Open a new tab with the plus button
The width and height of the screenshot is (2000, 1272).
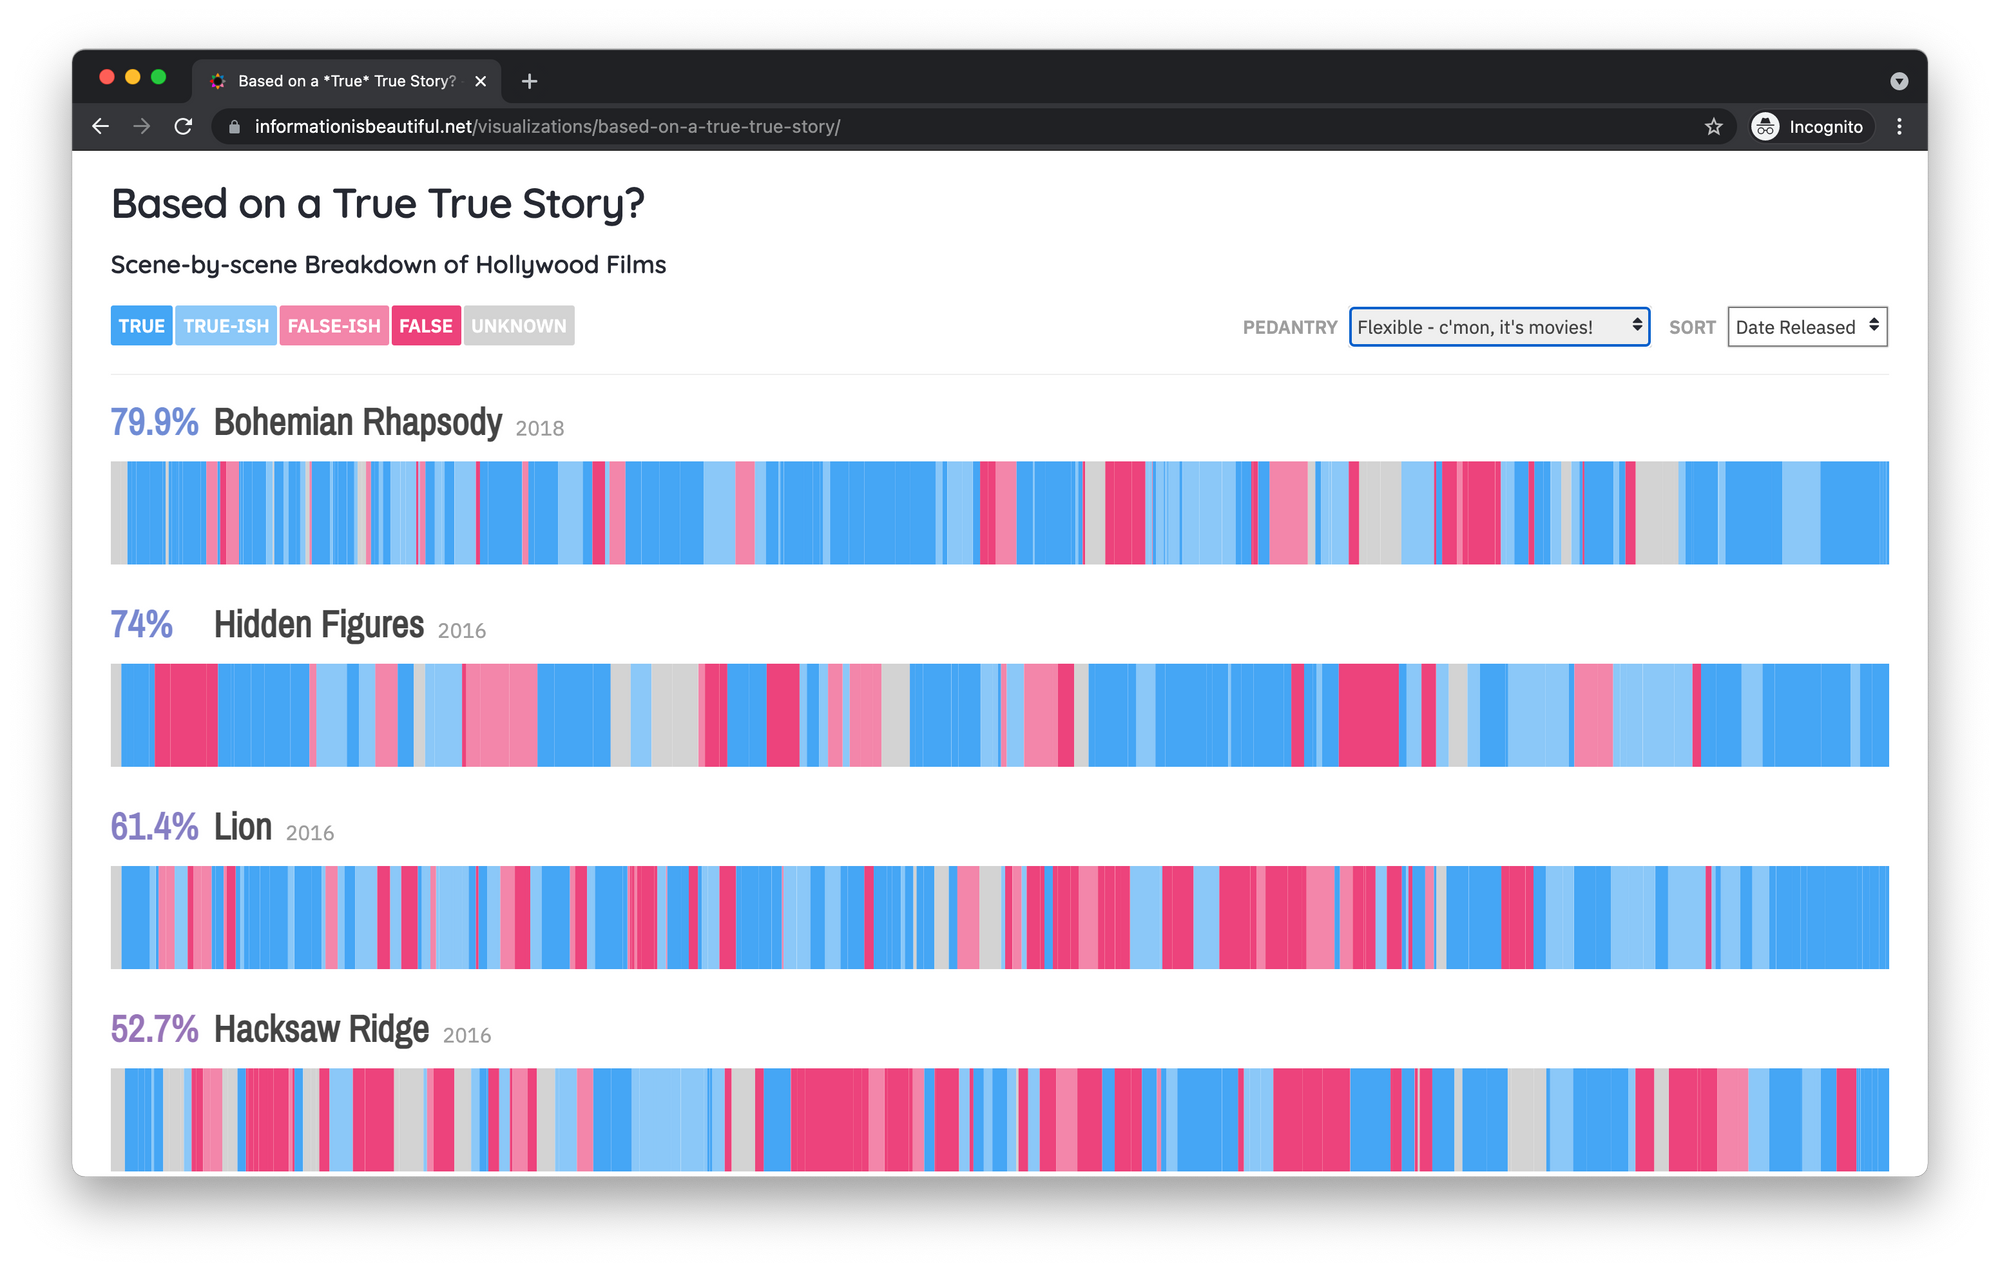point(530,81)
